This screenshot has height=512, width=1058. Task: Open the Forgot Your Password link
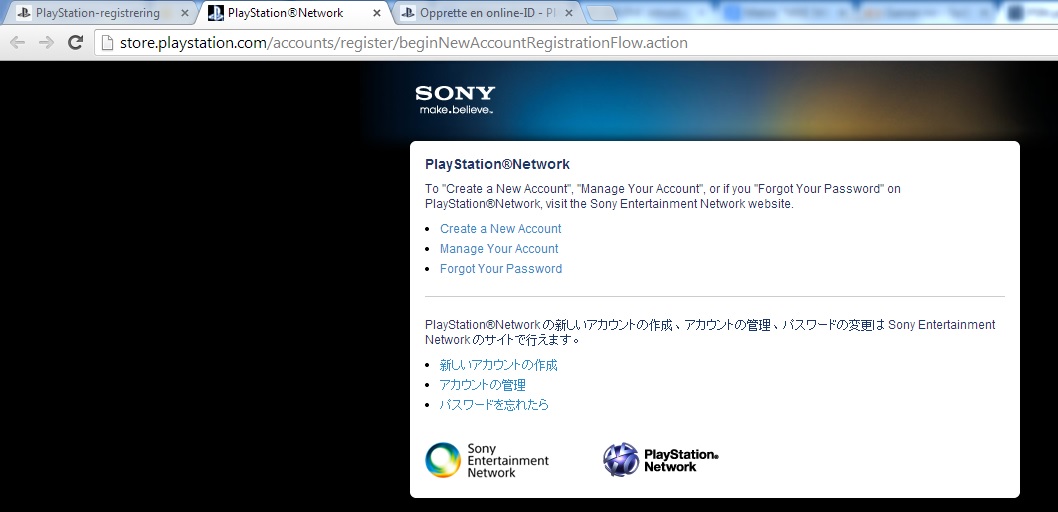[x=501, y=268]
